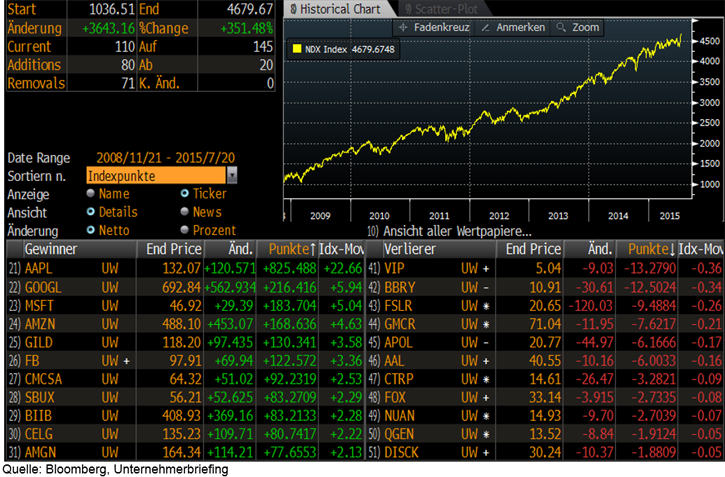Click the Indexpunkte sort field
Image resolution: width=725 pixels, height=477 pixels.
[156, 176]
